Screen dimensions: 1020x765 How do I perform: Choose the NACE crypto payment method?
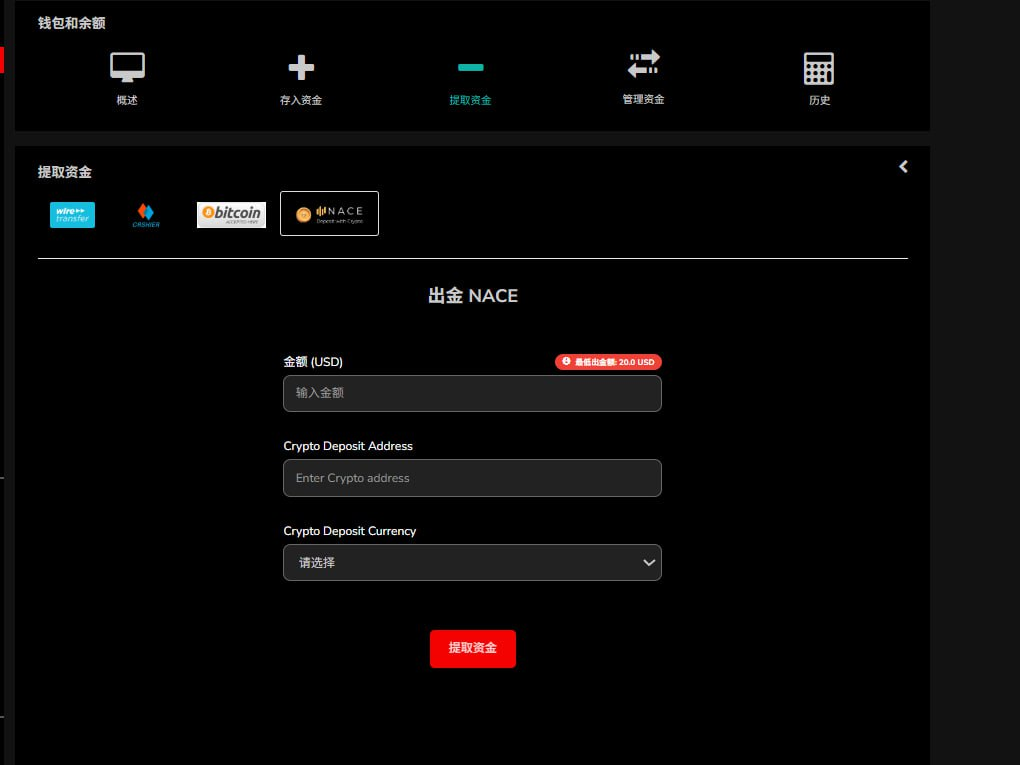pyautogui.click(x=329, y=213)
